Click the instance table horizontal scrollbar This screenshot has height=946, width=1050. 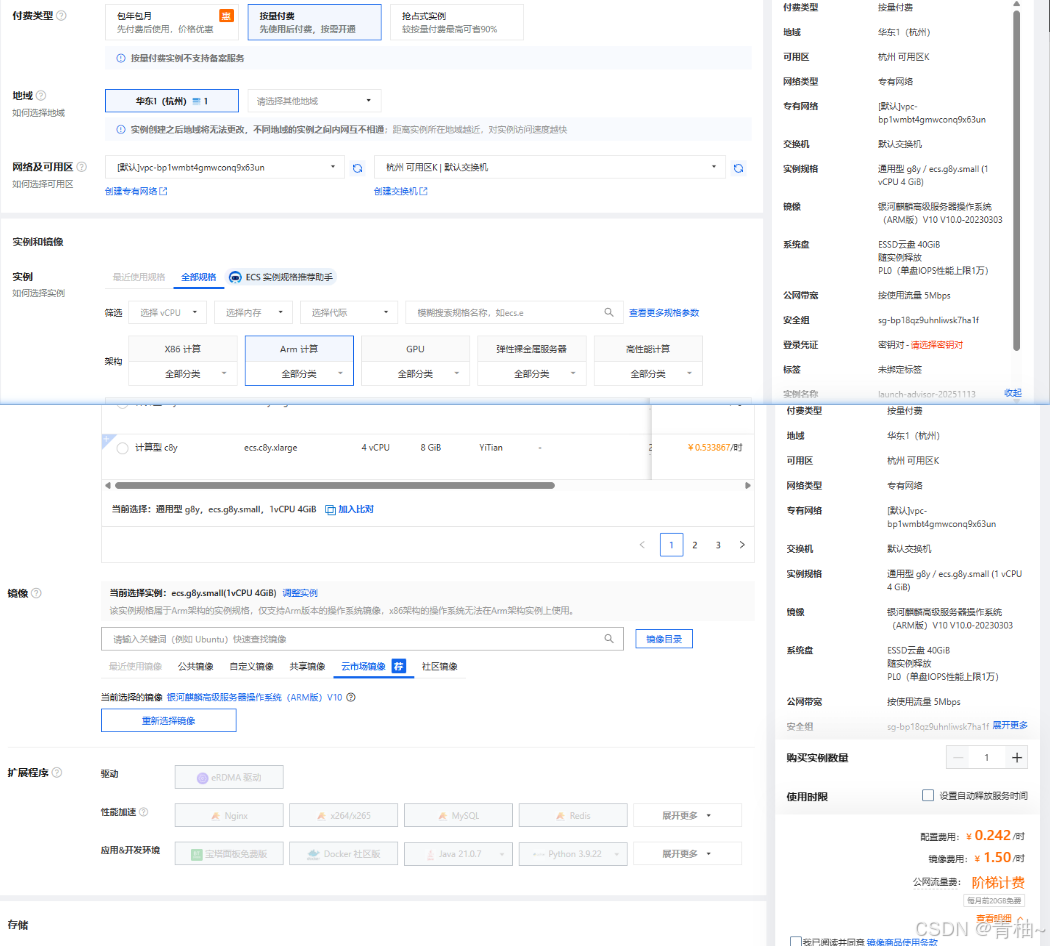point(330,486)
